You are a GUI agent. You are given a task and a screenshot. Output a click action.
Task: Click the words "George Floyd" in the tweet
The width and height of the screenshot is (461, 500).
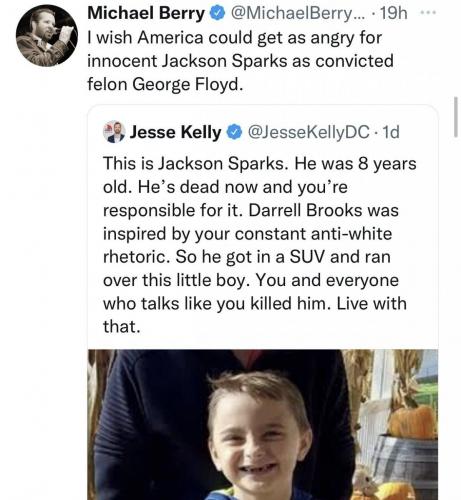point(188,84)
